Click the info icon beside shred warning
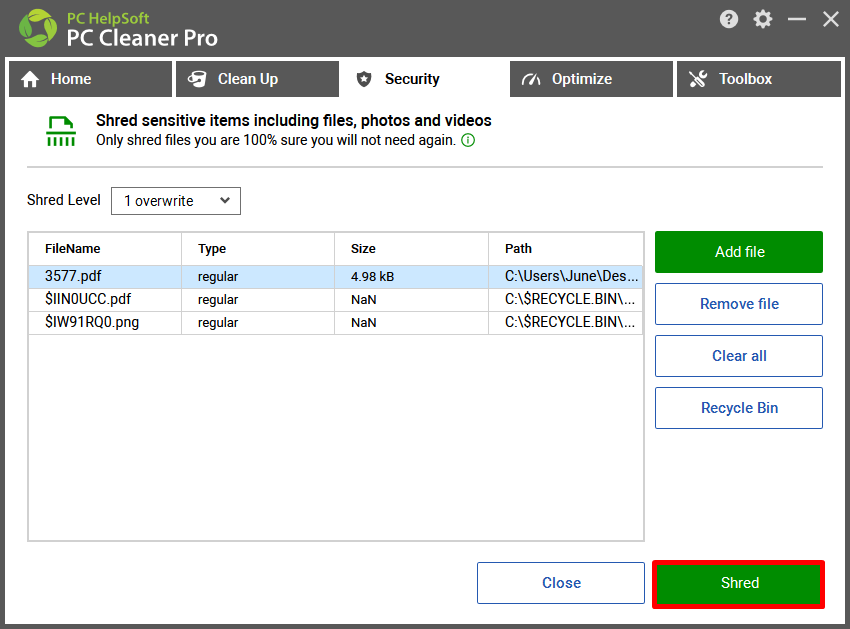The height and width of the screenshot is (629, 850). (x=468, y=140)
